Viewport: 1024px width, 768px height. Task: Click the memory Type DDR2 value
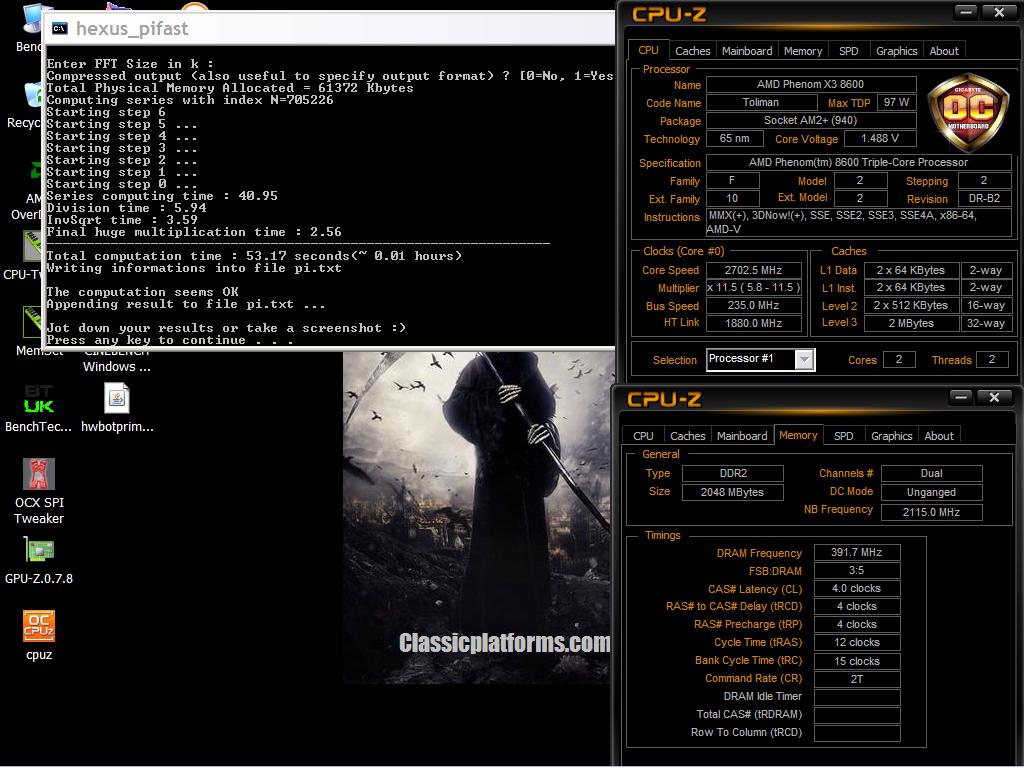pyautogui.click(x=733, y=473)
